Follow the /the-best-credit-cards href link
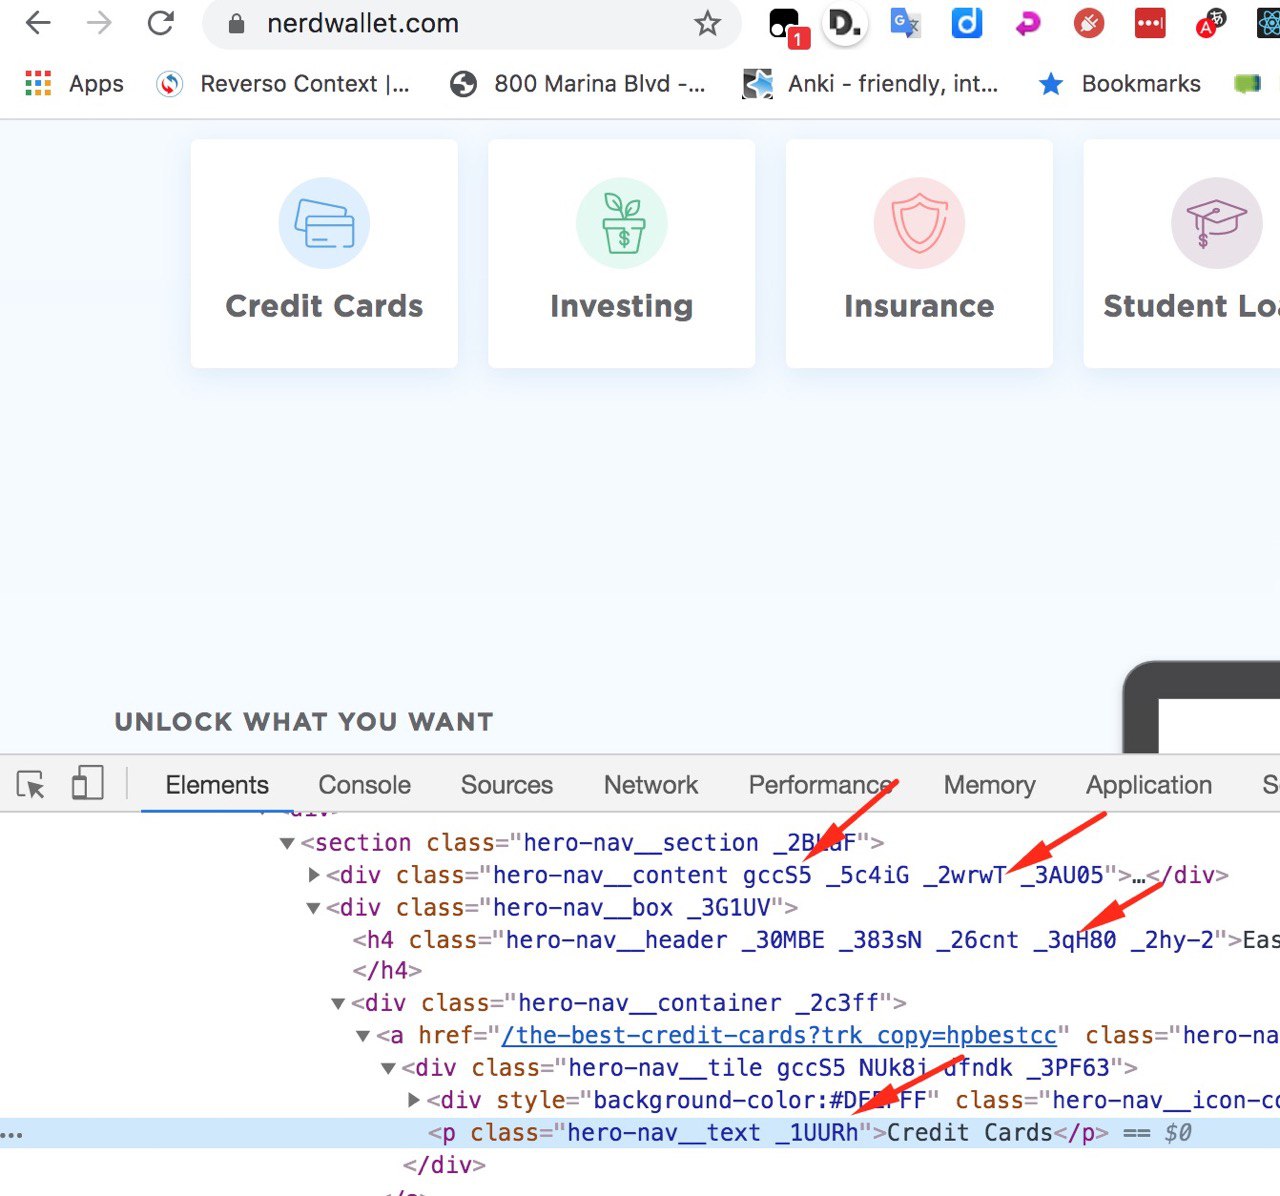 (779, 1035)
